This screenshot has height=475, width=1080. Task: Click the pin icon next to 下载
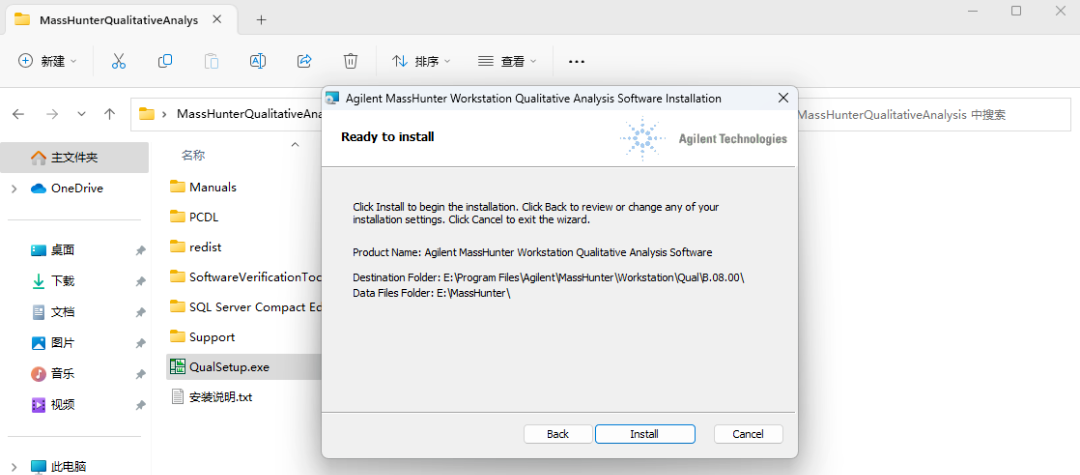pyautogui.click(x=141, y=282)
